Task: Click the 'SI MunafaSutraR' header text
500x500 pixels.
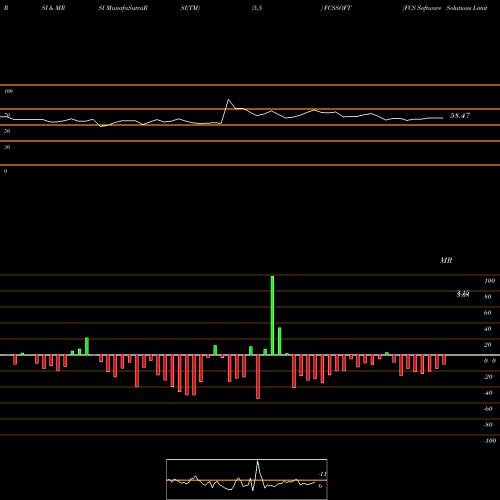Action: point(123,8)
